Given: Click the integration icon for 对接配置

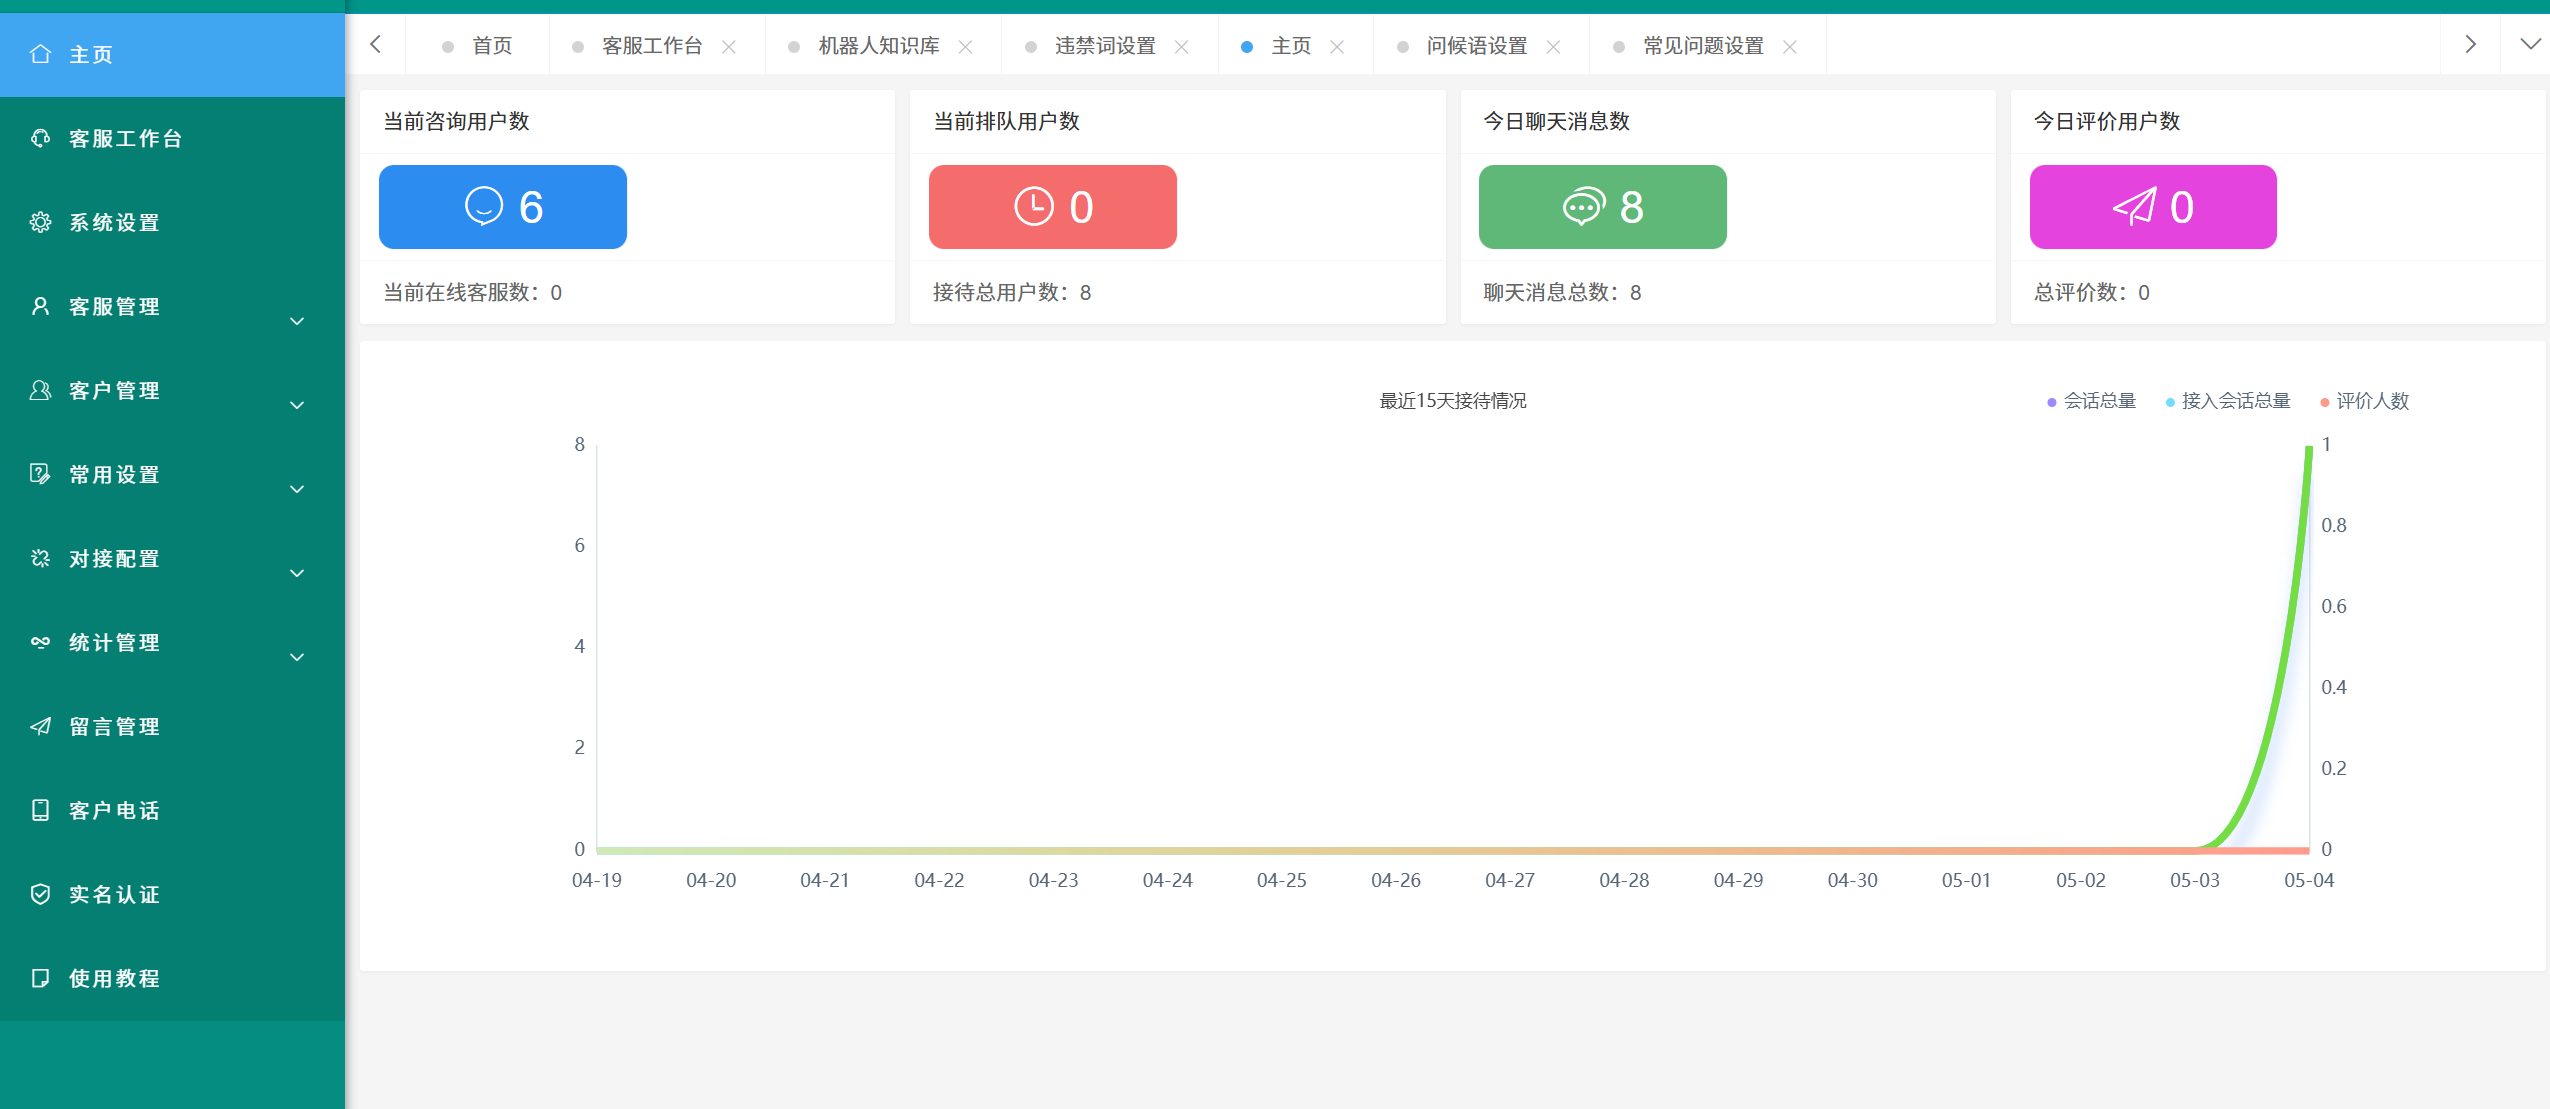Looking at the screenshot, I should (x=40, y=558).
